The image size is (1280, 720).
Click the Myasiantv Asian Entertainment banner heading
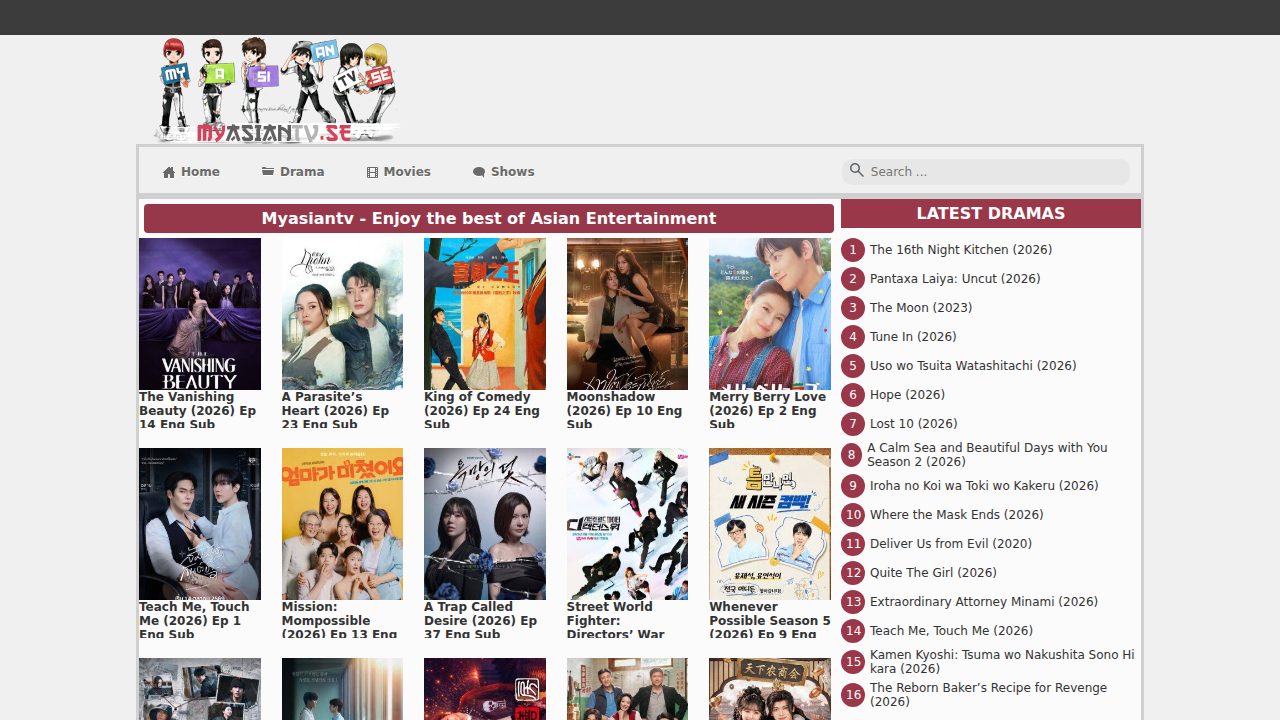point(489,219)
